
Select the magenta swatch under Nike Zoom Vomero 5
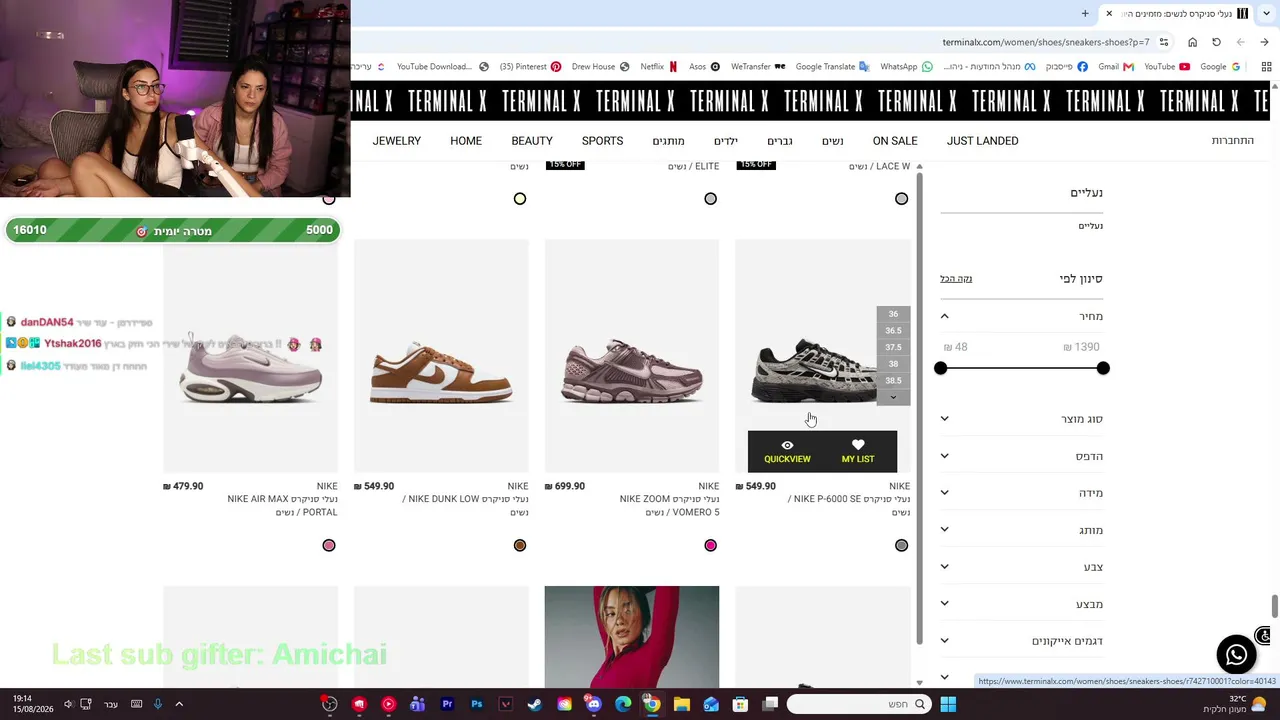pyautogui.click(x=711, y=545)
